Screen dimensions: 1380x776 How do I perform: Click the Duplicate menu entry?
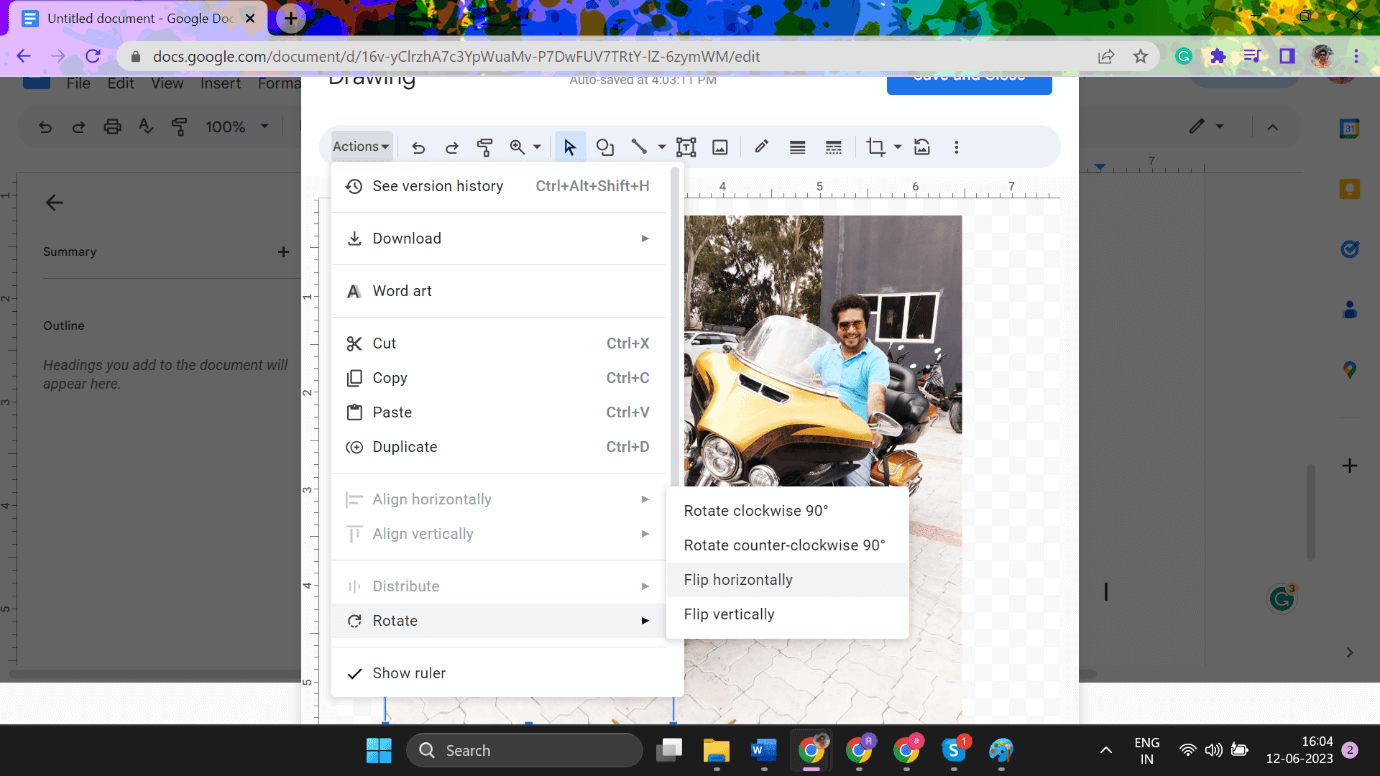pos(405,447)
